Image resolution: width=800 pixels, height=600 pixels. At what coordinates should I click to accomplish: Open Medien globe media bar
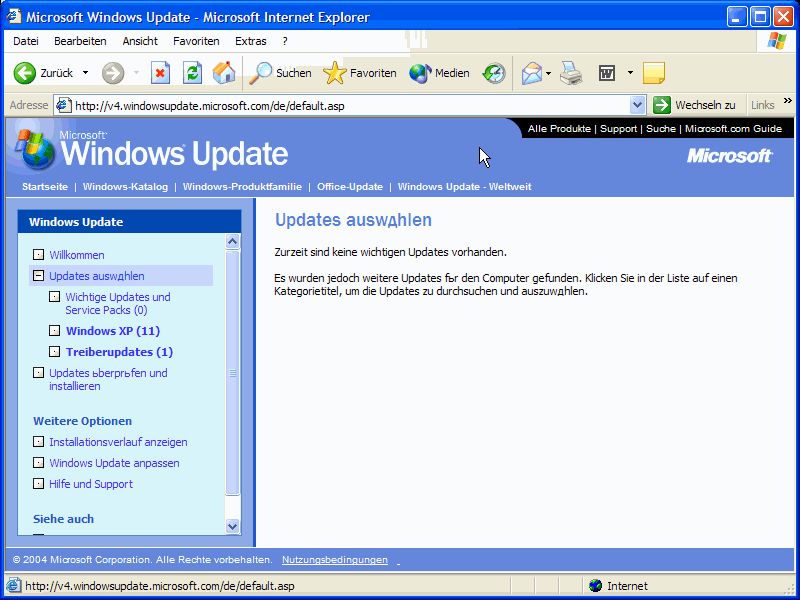point(420,73)
